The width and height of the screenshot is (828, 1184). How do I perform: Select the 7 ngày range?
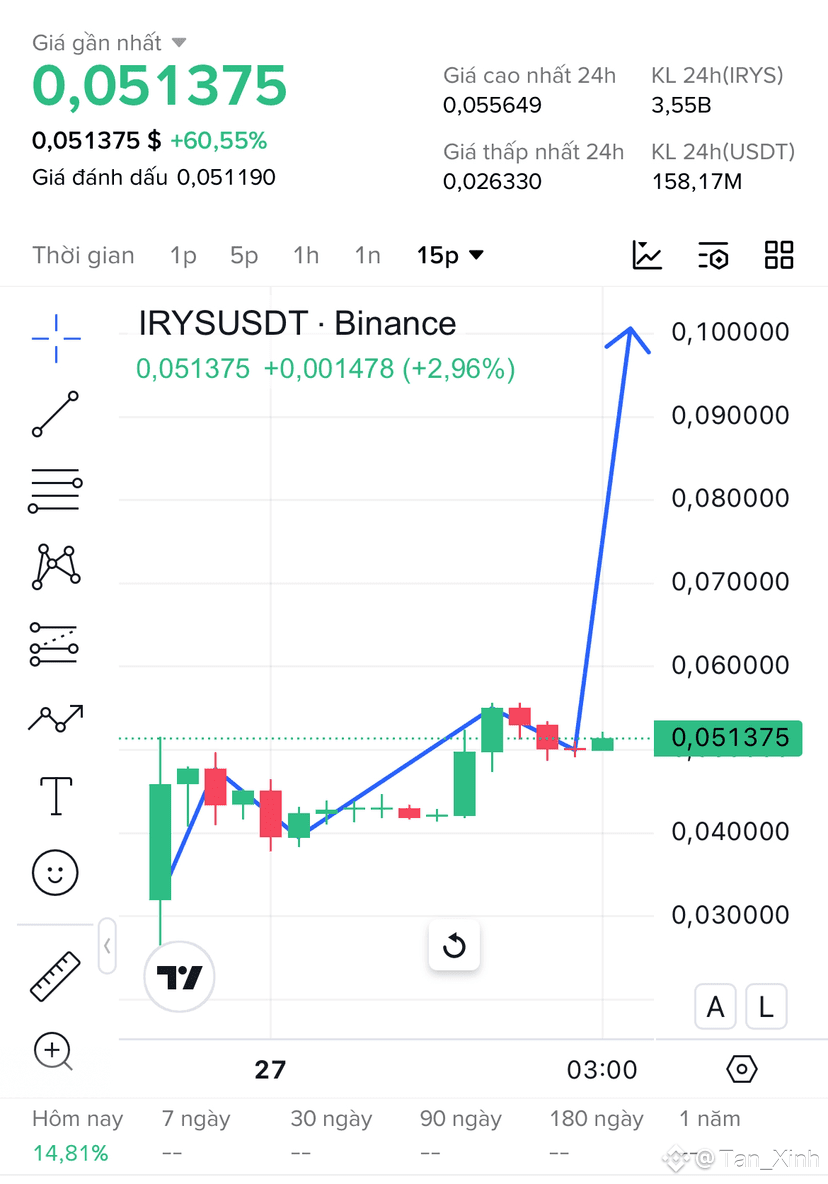[x=195, y=1118]
